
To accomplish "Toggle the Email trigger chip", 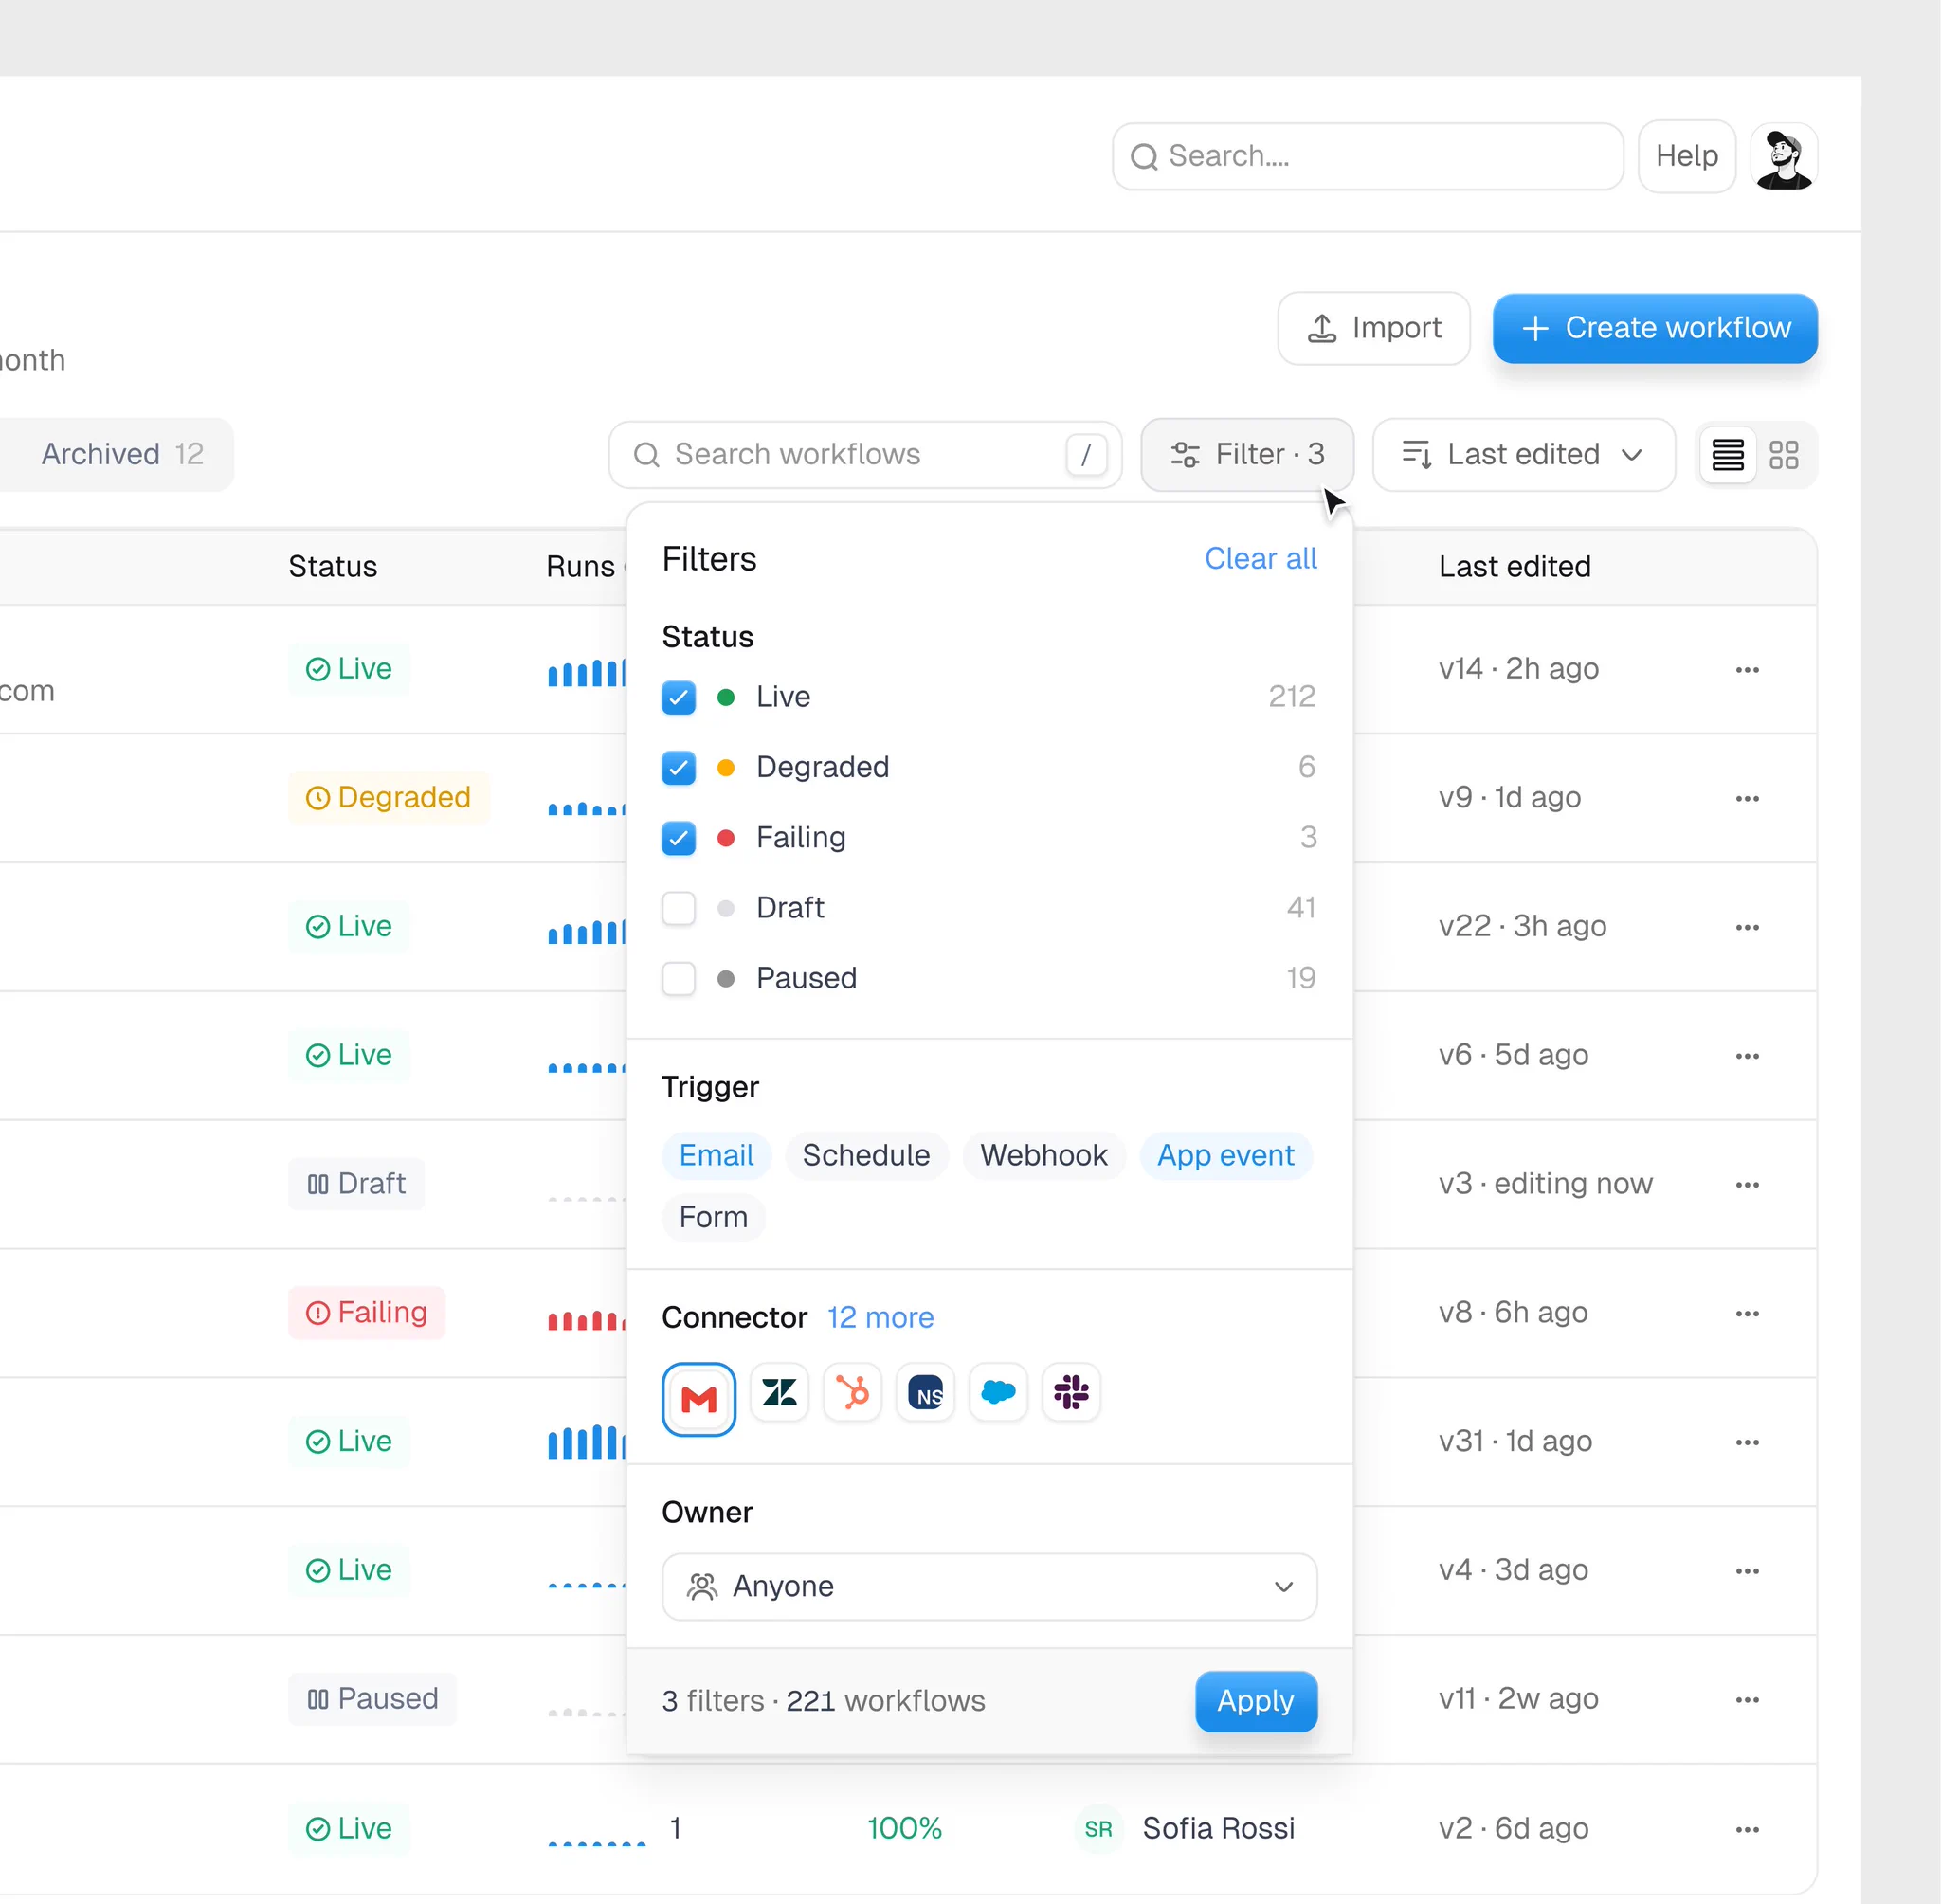I will coord(716,1155).
